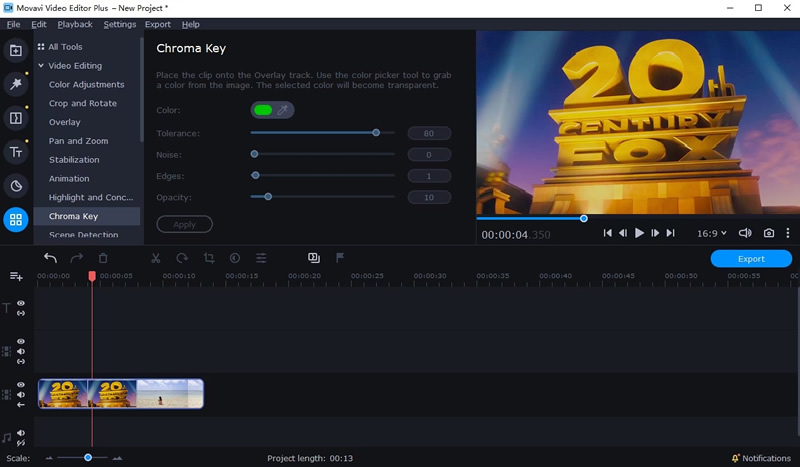Open the Edit menu

click(x=39, y=24)
